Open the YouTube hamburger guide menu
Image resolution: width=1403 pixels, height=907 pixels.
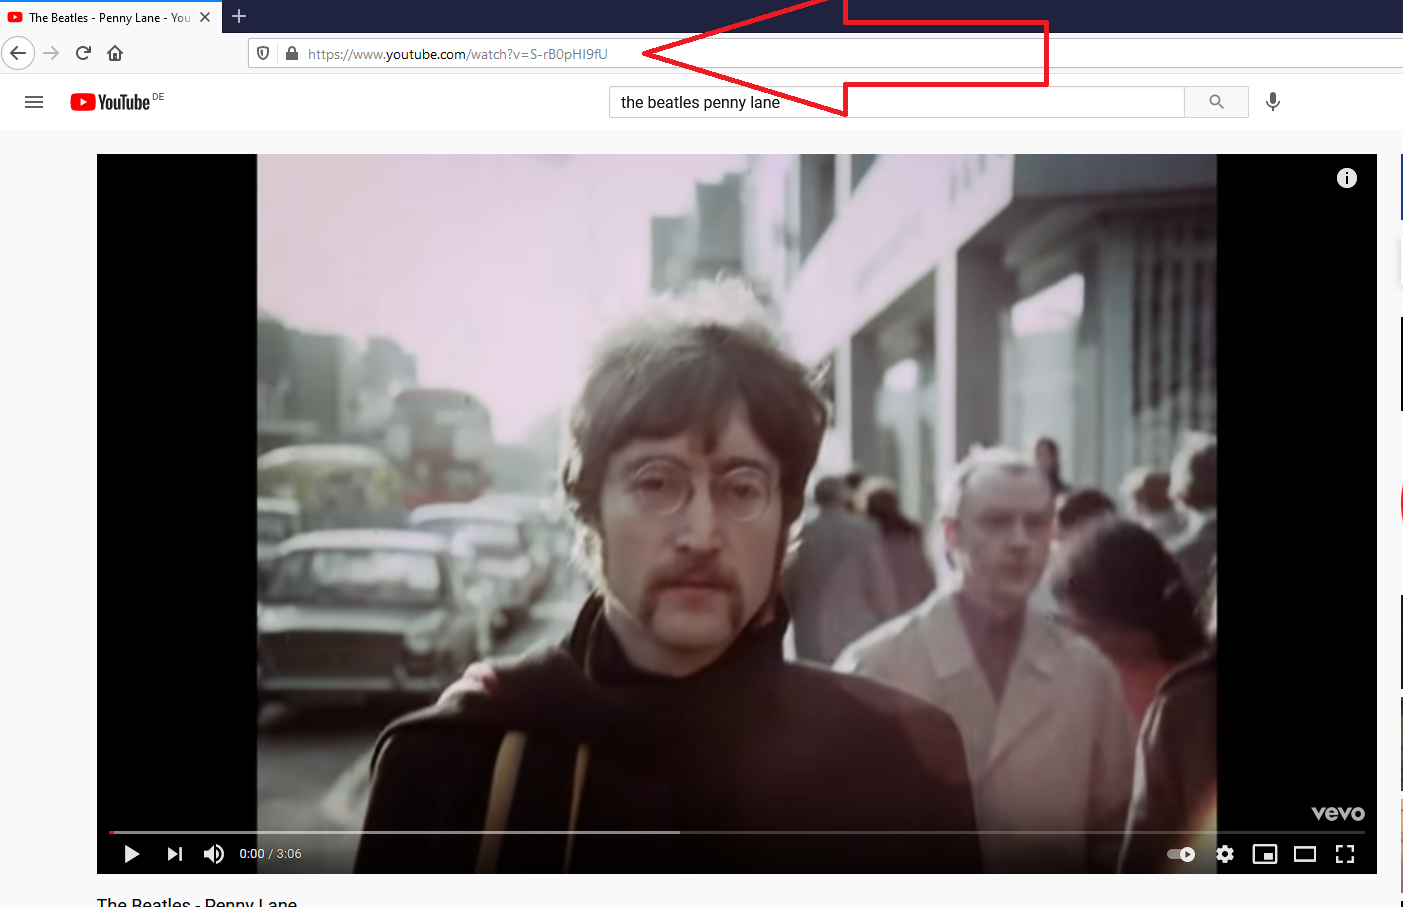[34, 102]
